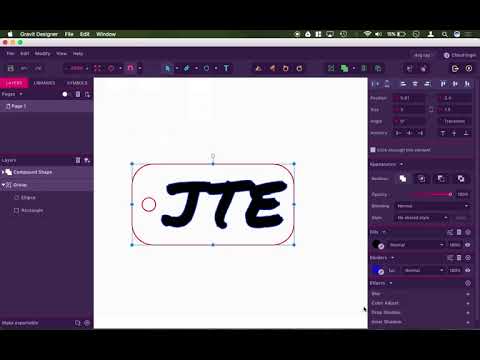Open the black fill color swatch
This screenshot has width=480, height=360.
(x=376, y=244)
